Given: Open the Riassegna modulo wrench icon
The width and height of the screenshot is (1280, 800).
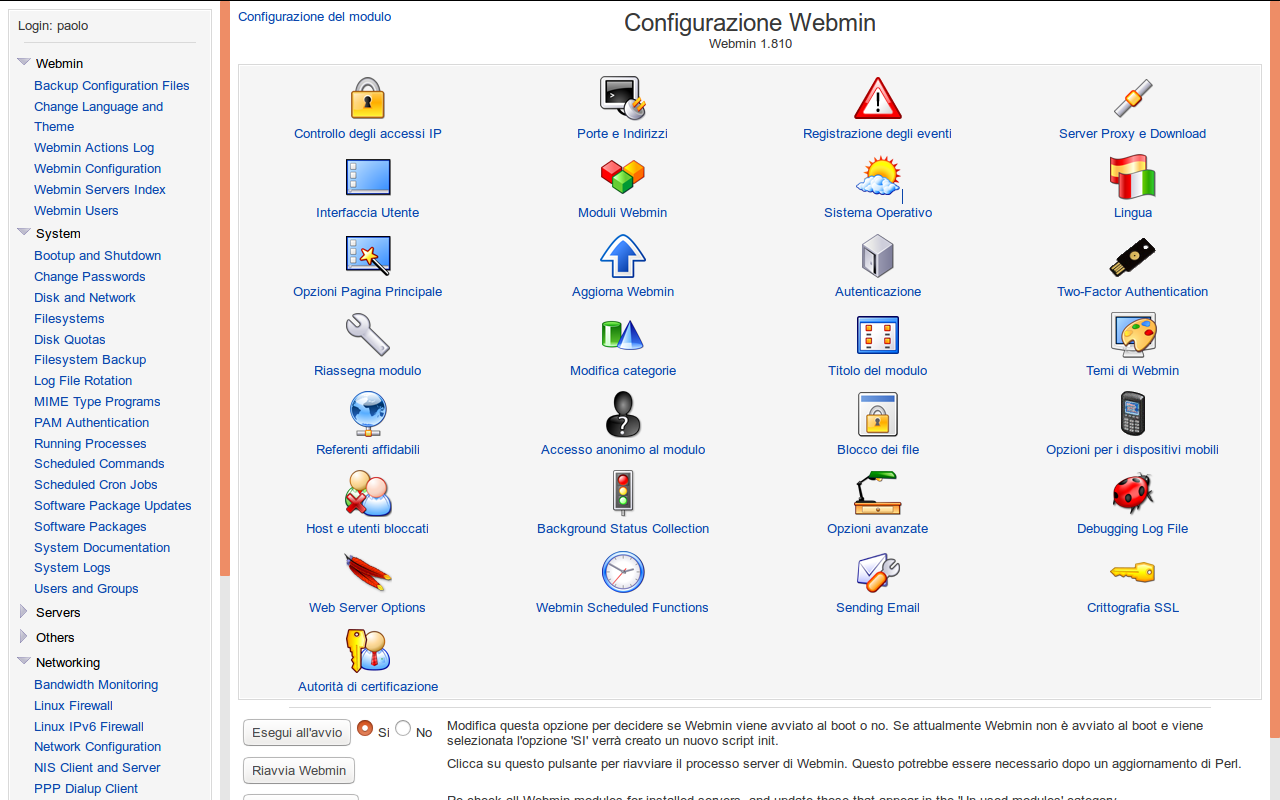Looking at the screenshot, I should pos(368,335).
